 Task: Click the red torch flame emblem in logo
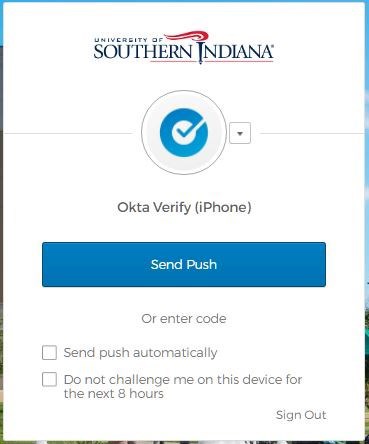point(187,37)
